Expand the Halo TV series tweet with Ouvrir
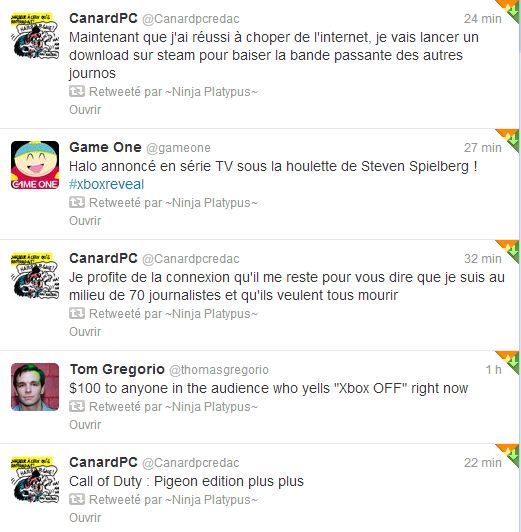The width and height of the screenshot is (521, 532). click(85, 221)
